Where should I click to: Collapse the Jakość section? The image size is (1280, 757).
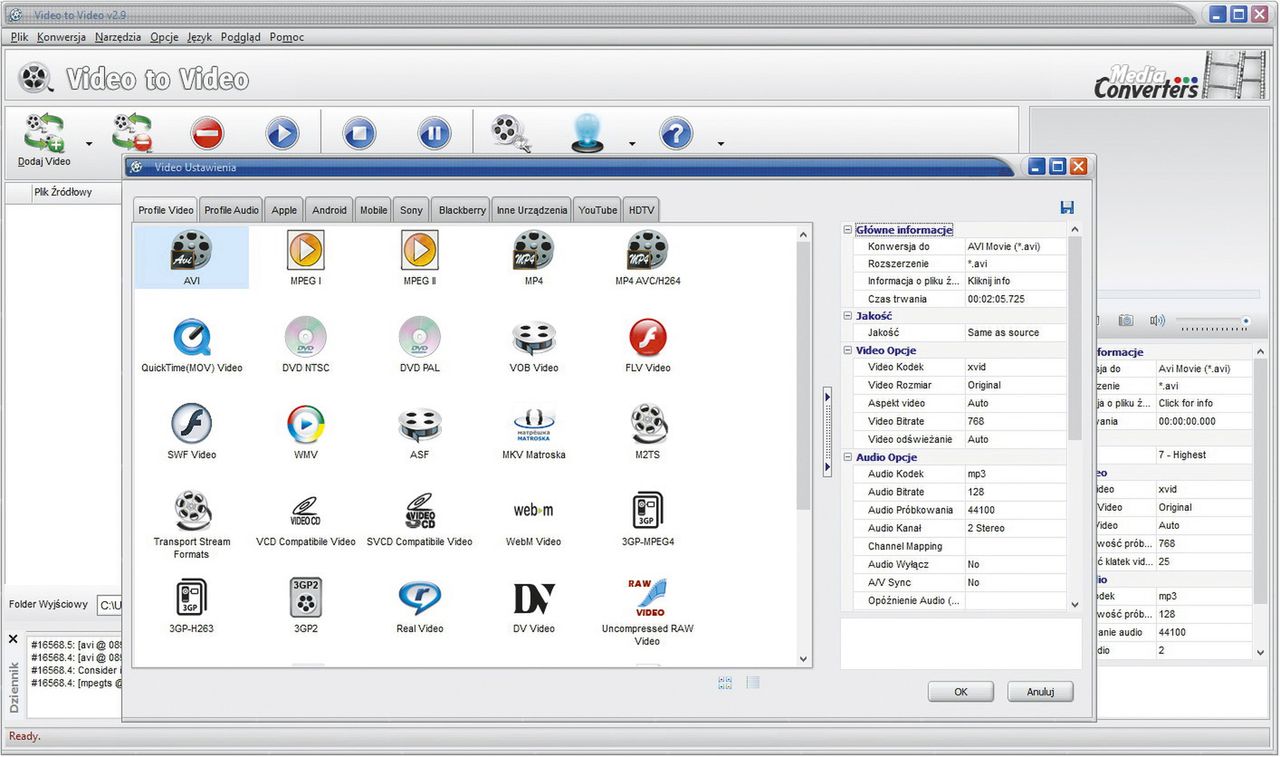pyautogui.click(x=848, y=316)
